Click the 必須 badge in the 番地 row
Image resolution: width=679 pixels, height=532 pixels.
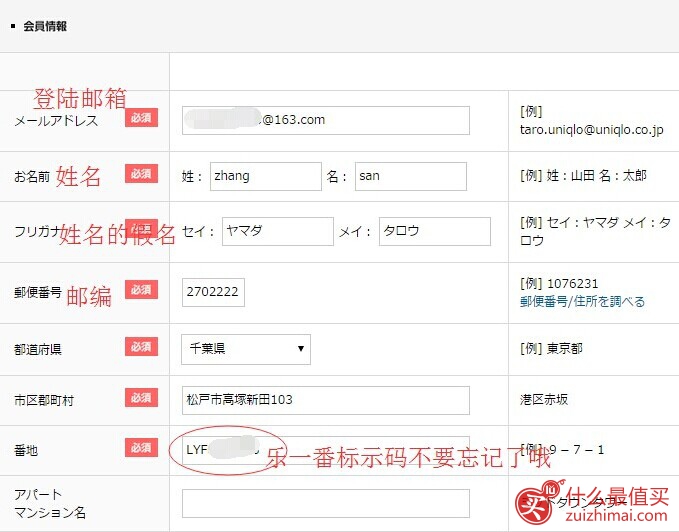(141, 448)
